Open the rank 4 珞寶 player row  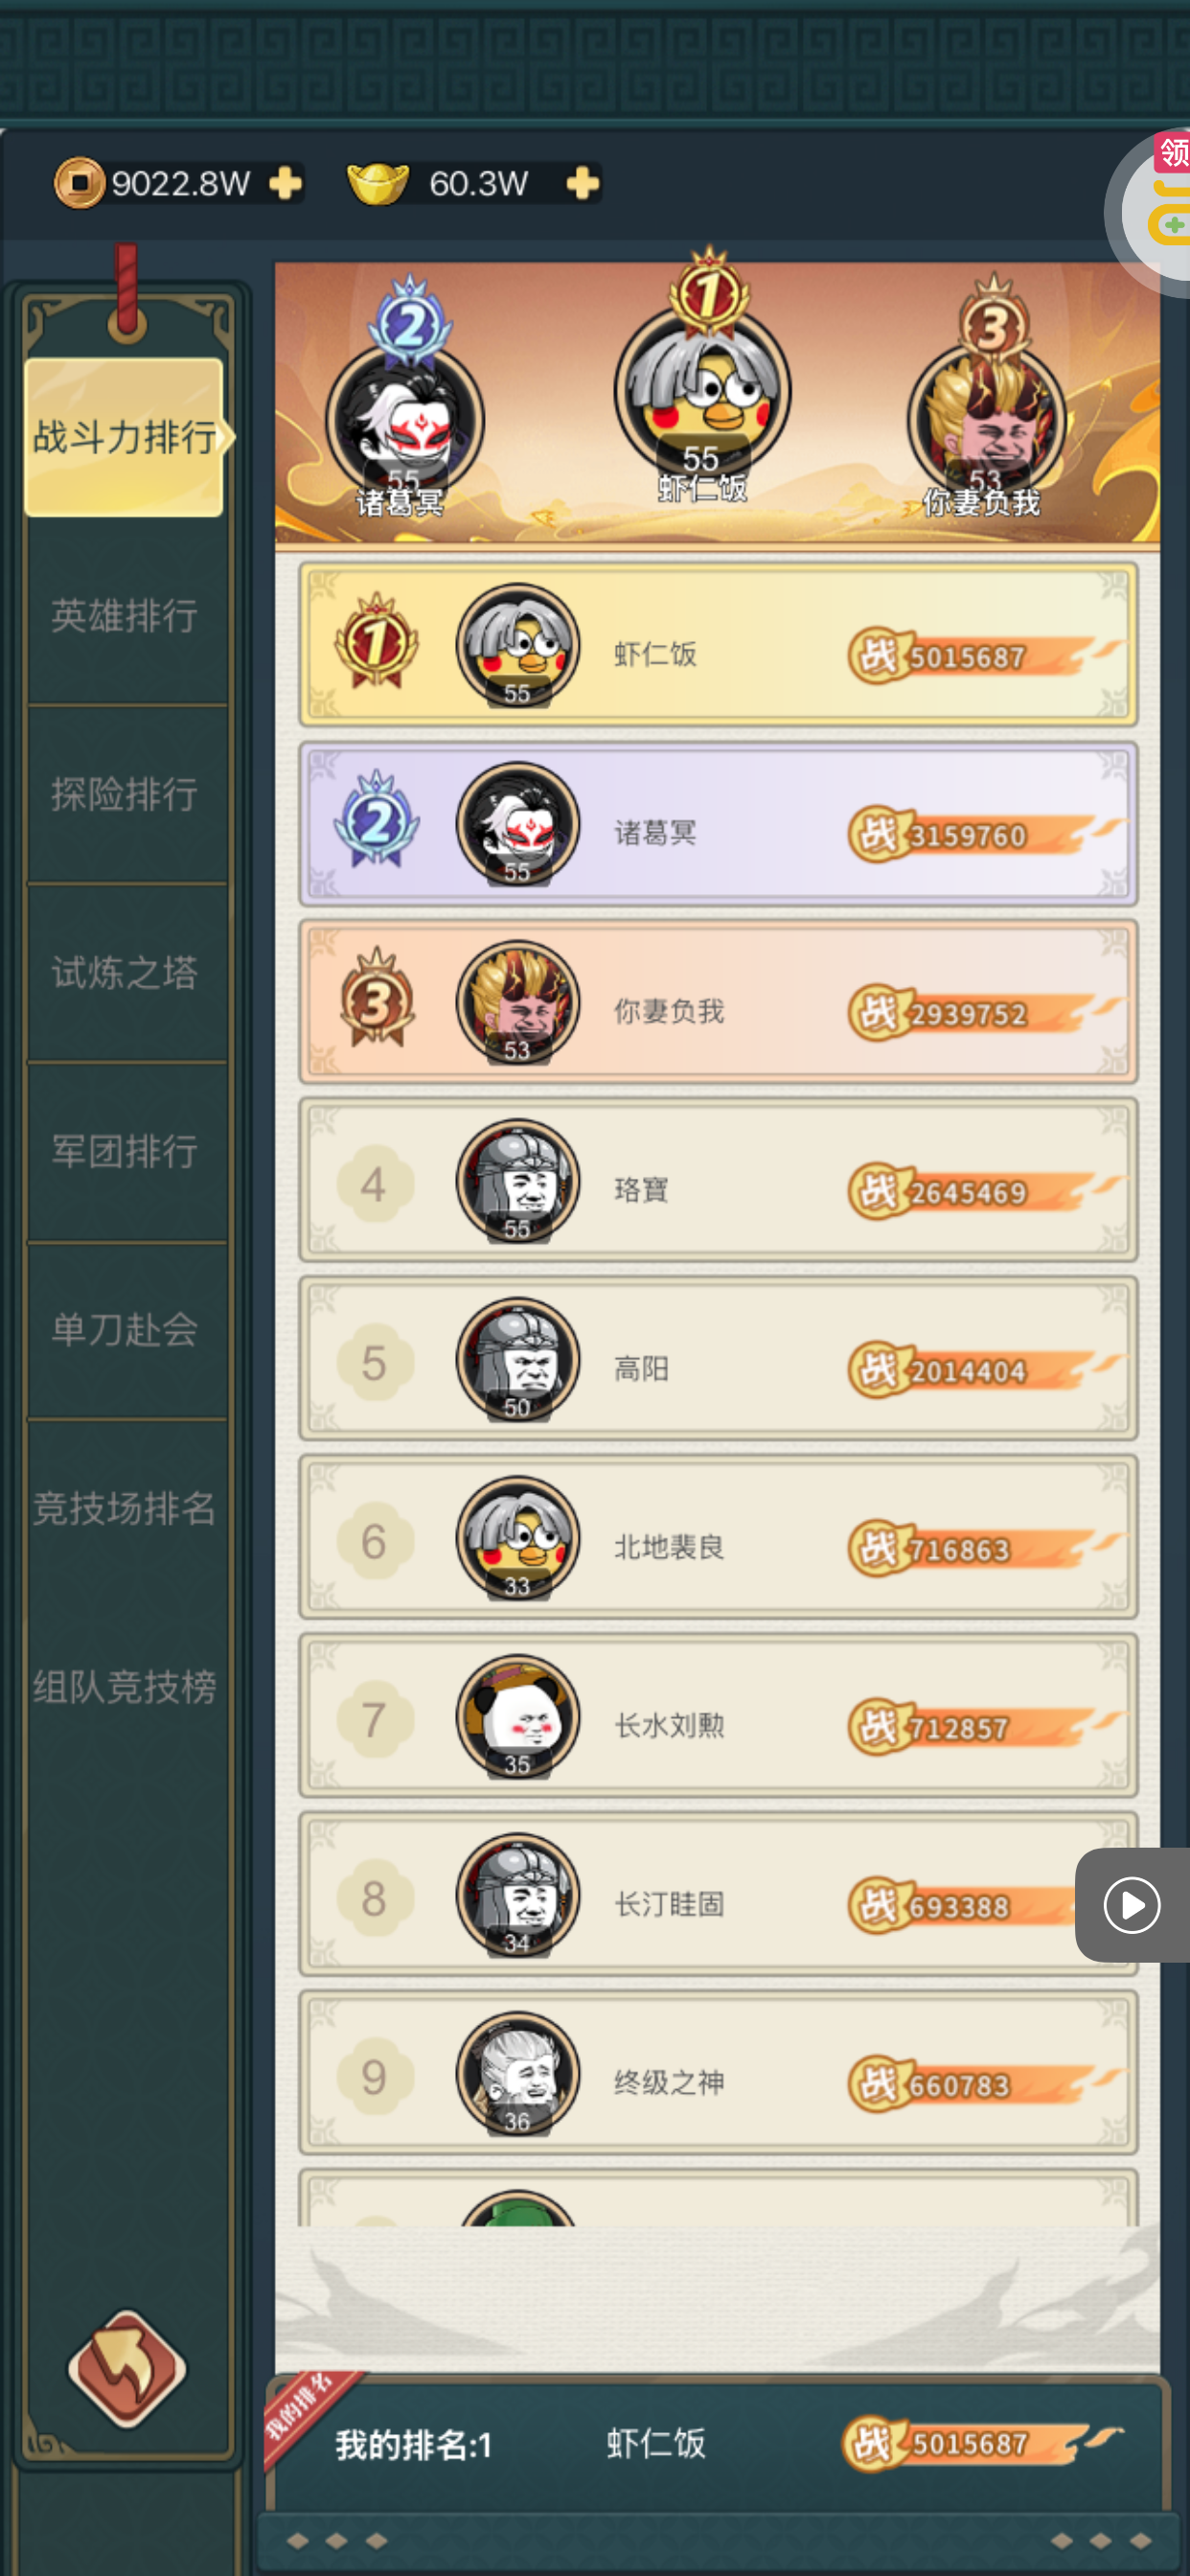[718, 1180]
